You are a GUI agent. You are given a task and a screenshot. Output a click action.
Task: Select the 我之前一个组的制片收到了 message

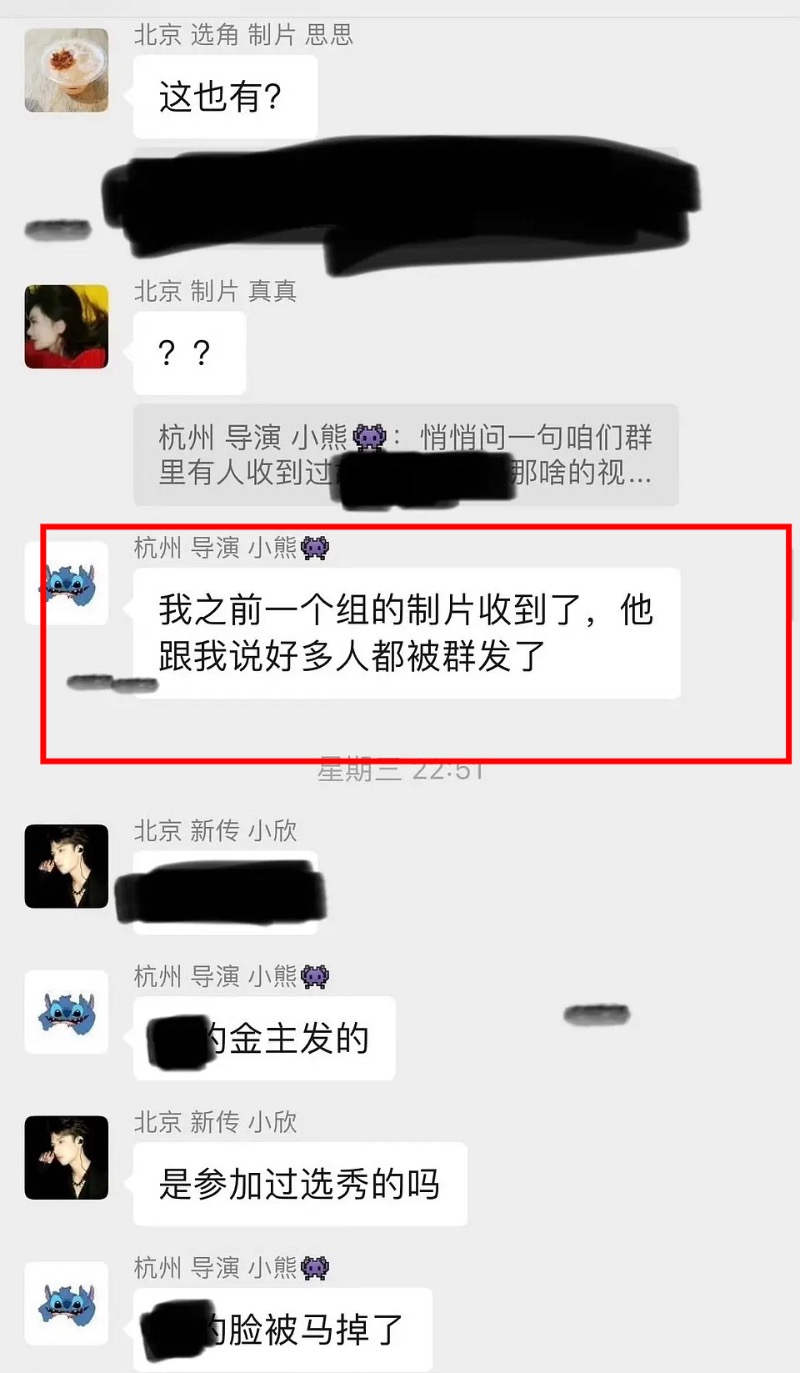point(407,633)
